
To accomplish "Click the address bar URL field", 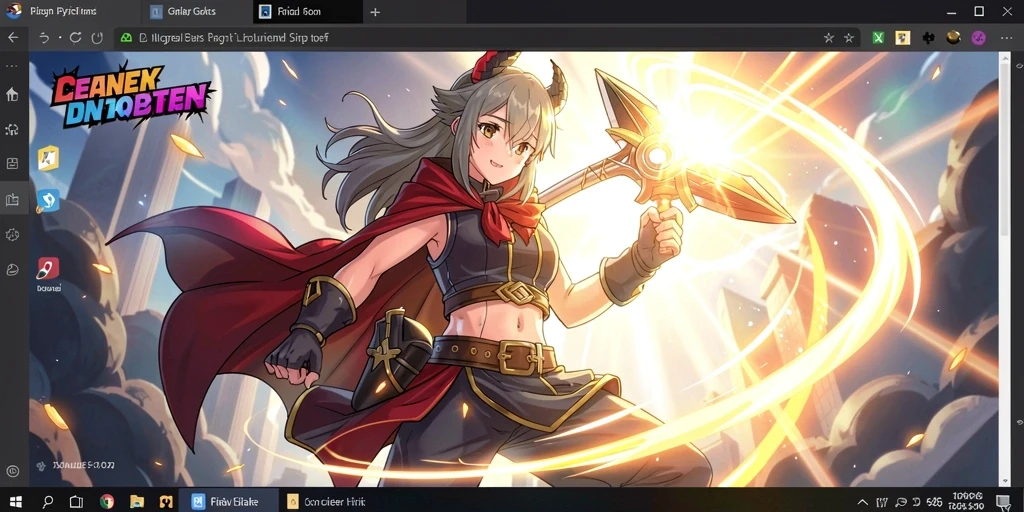I will 467,38.
